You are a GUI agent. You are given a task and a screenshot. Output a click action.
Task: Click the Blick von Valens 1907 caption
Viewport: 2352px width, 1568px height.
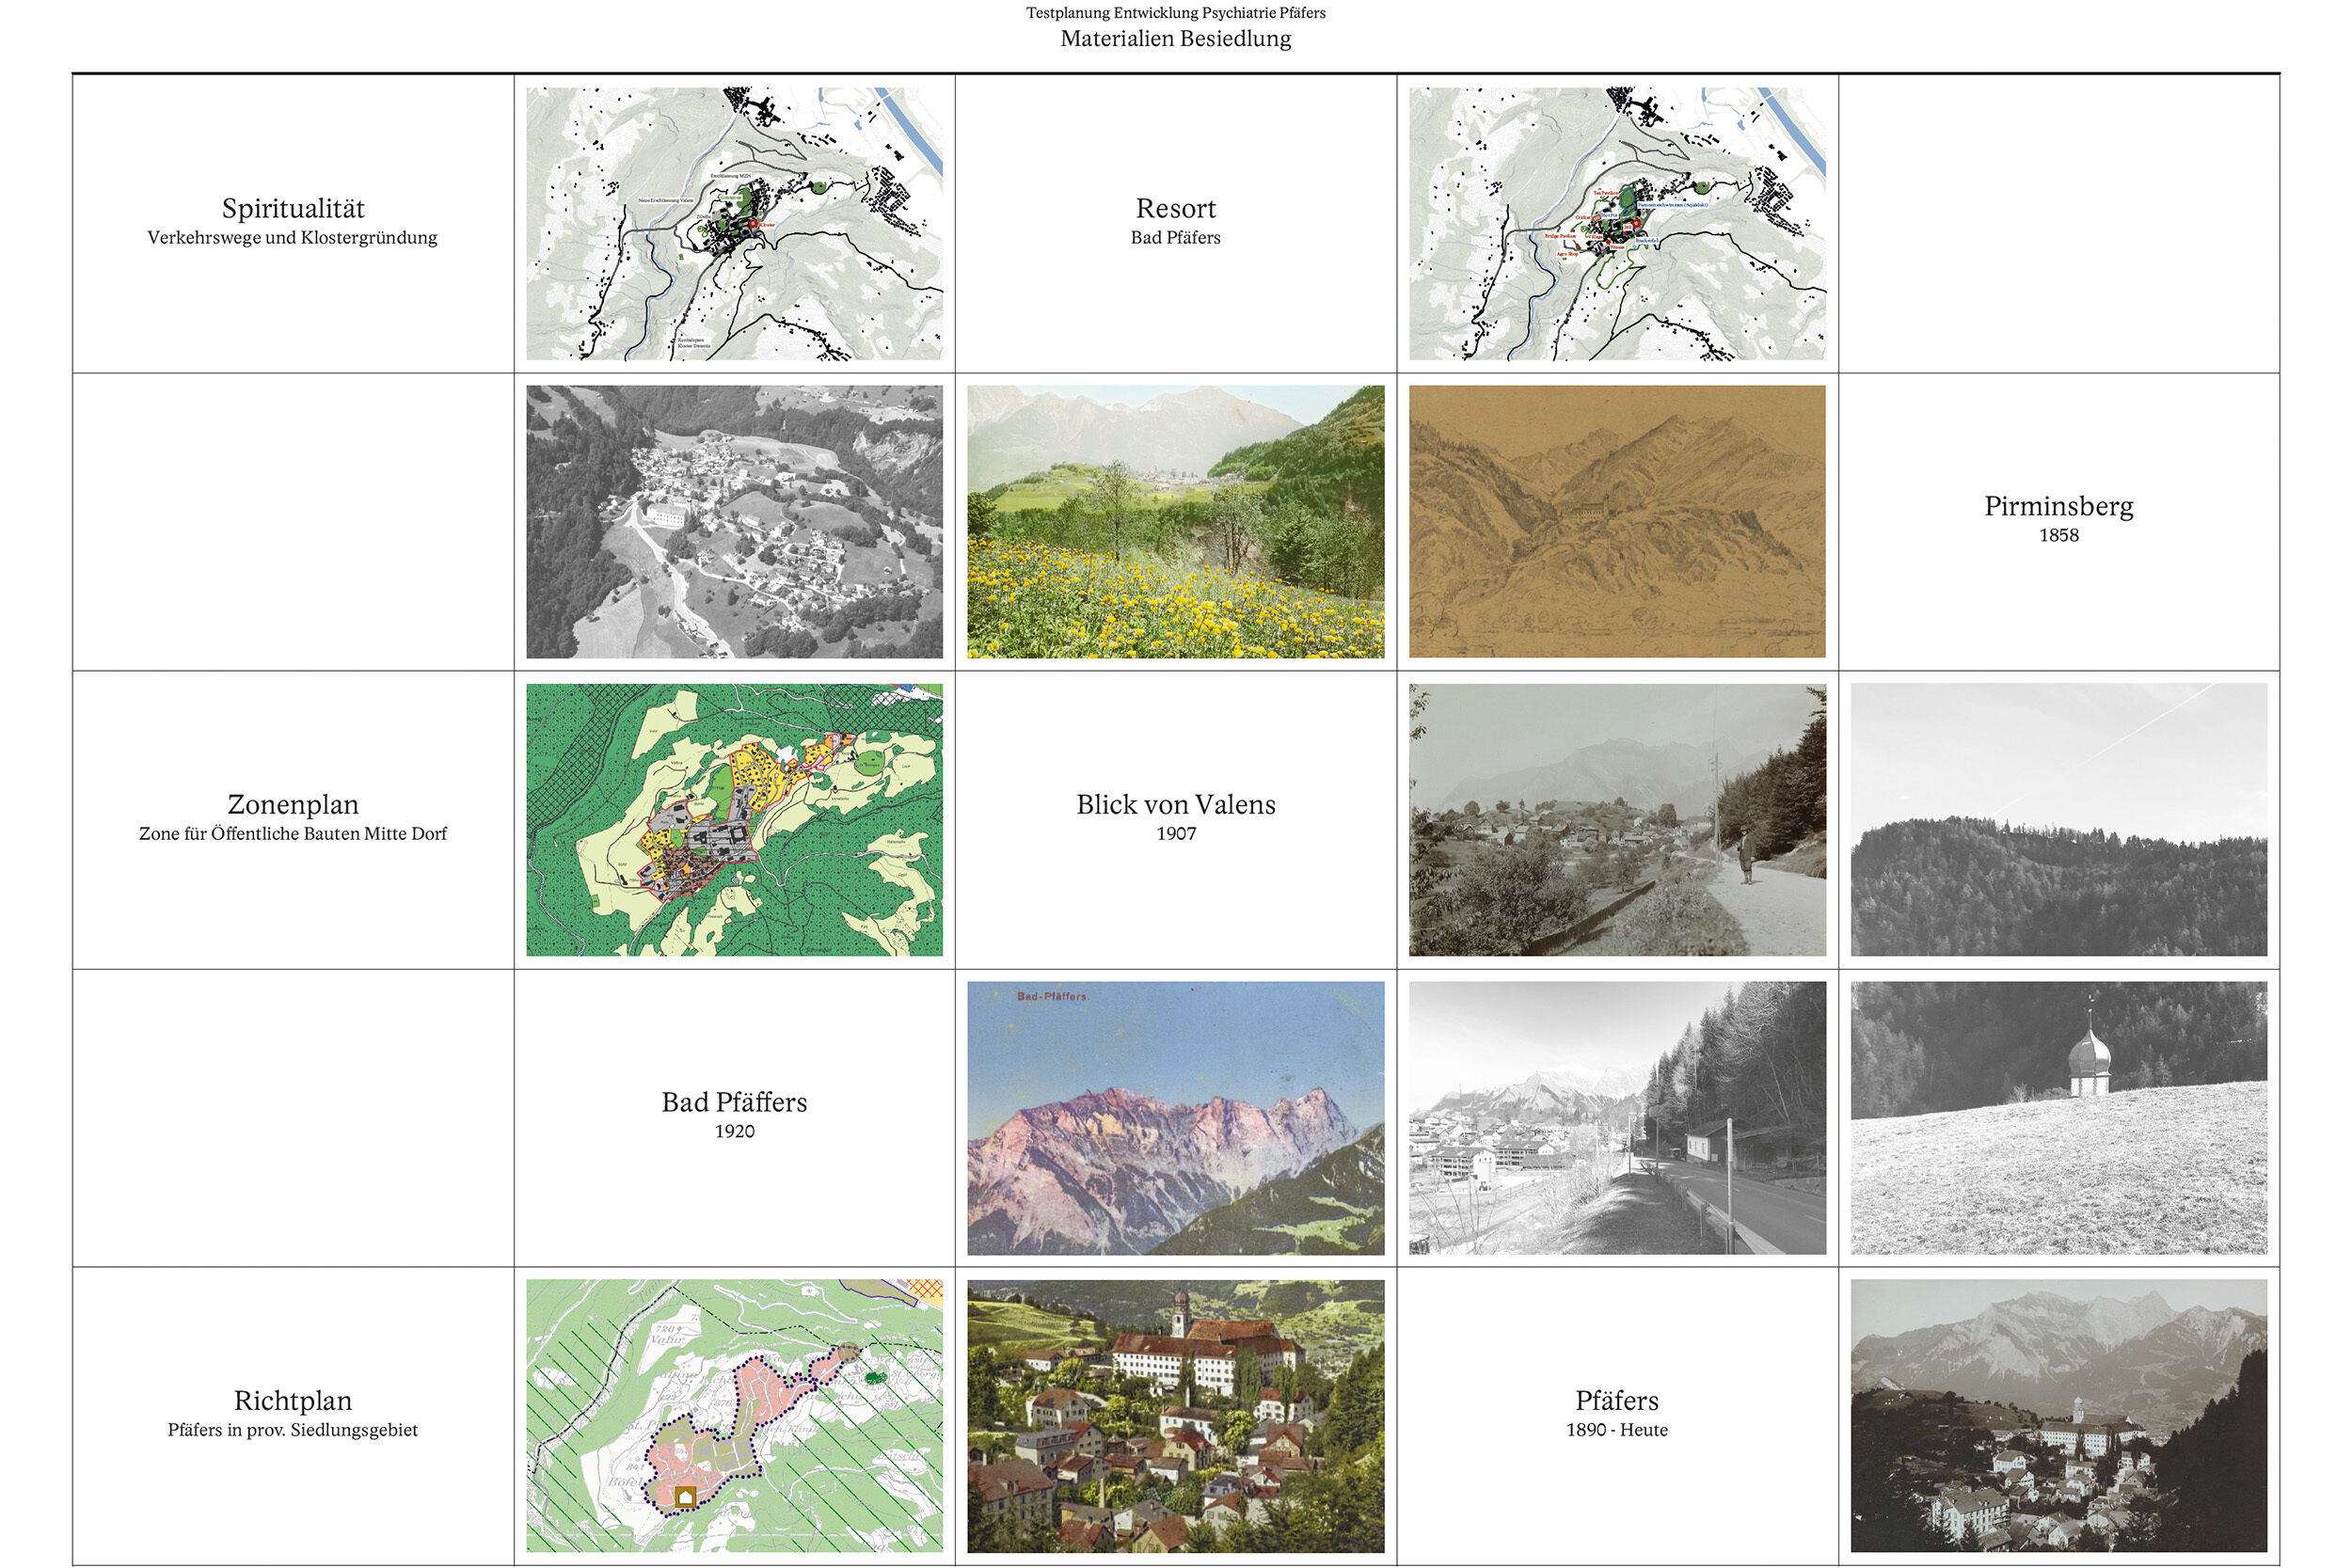(1175, 816)
